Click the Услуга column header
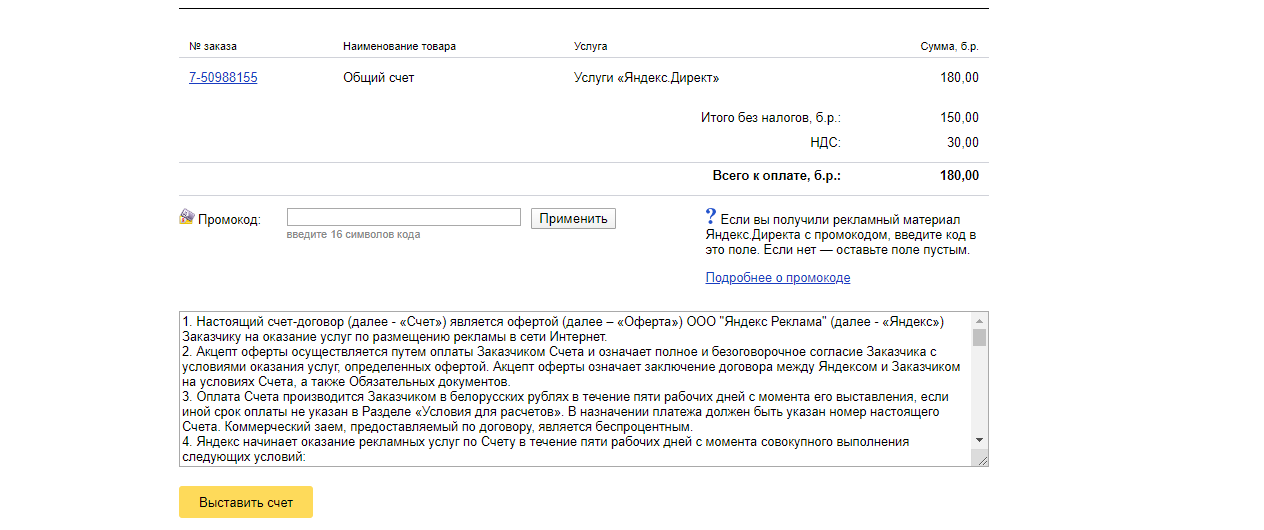Viewport: 1264px width, 530px height. click(590, 46)
